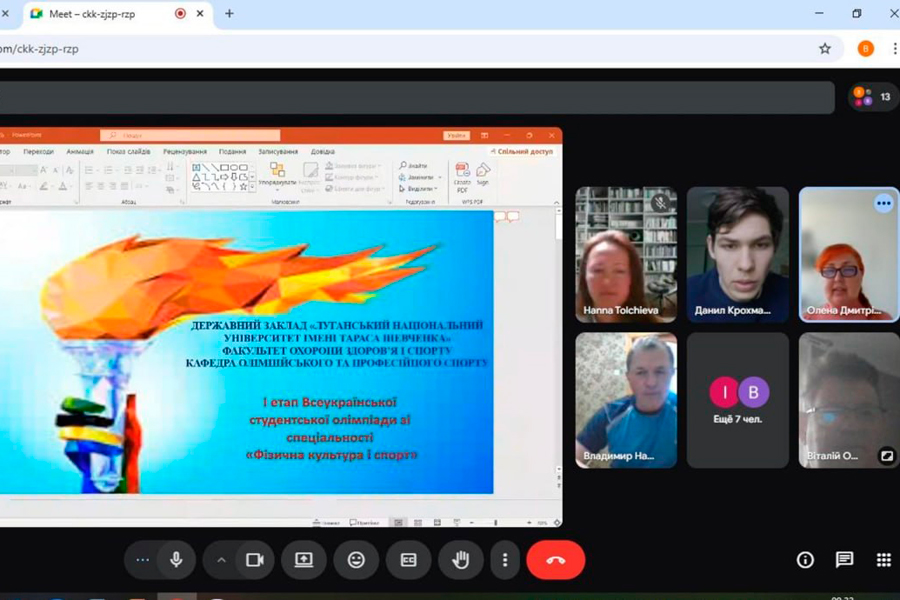Select the triangle shape in shapes gallery
Image resolution: width=900 pixels, height=600 pixels.
[x=196, y=177]
